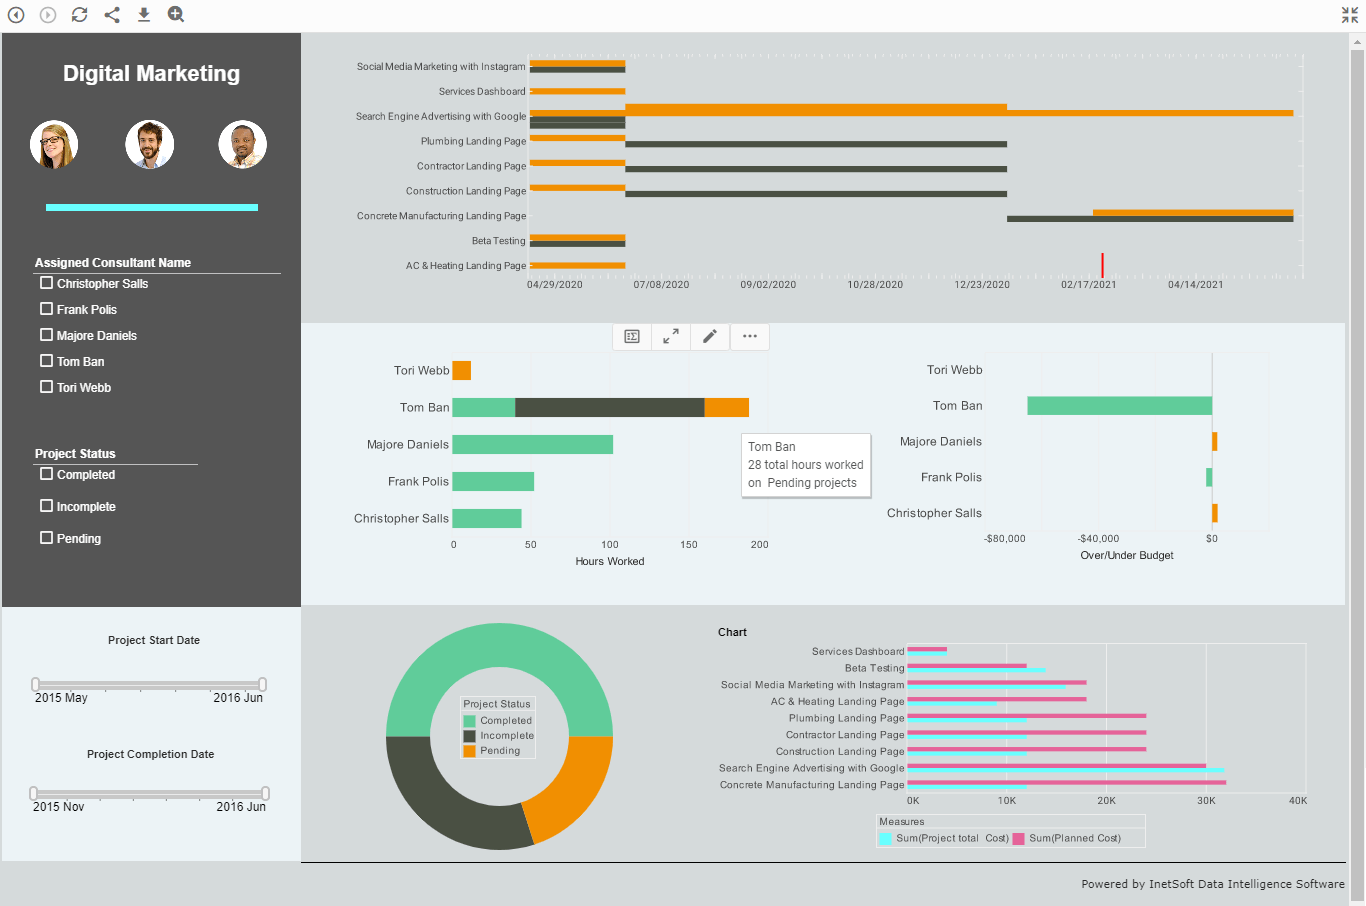The height and width of the screenshot is (906, 1366).
Task: Show chart data using the summary table icon
Action: 632,337
